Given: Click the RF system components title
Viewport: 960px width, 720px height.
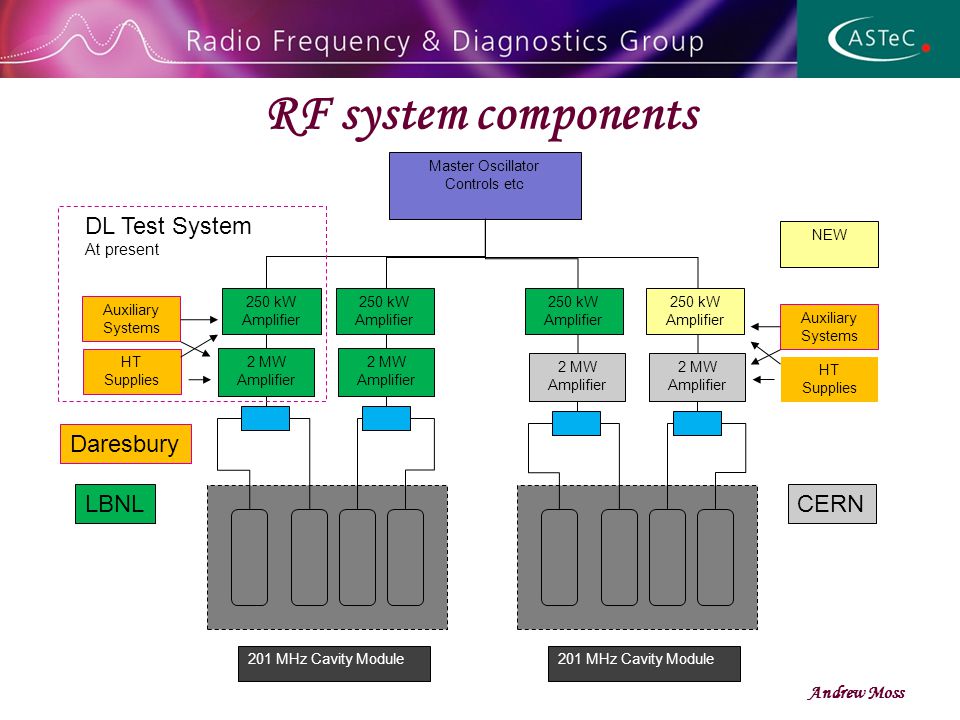Looking at the screenshot, I should 484,116.
